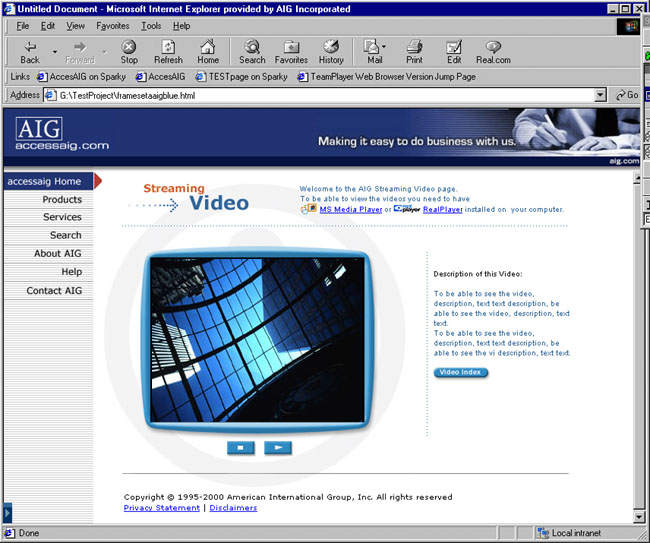Expand the Address bar dropdown arrow
The image size is (650, 543).
pos(600,95)
